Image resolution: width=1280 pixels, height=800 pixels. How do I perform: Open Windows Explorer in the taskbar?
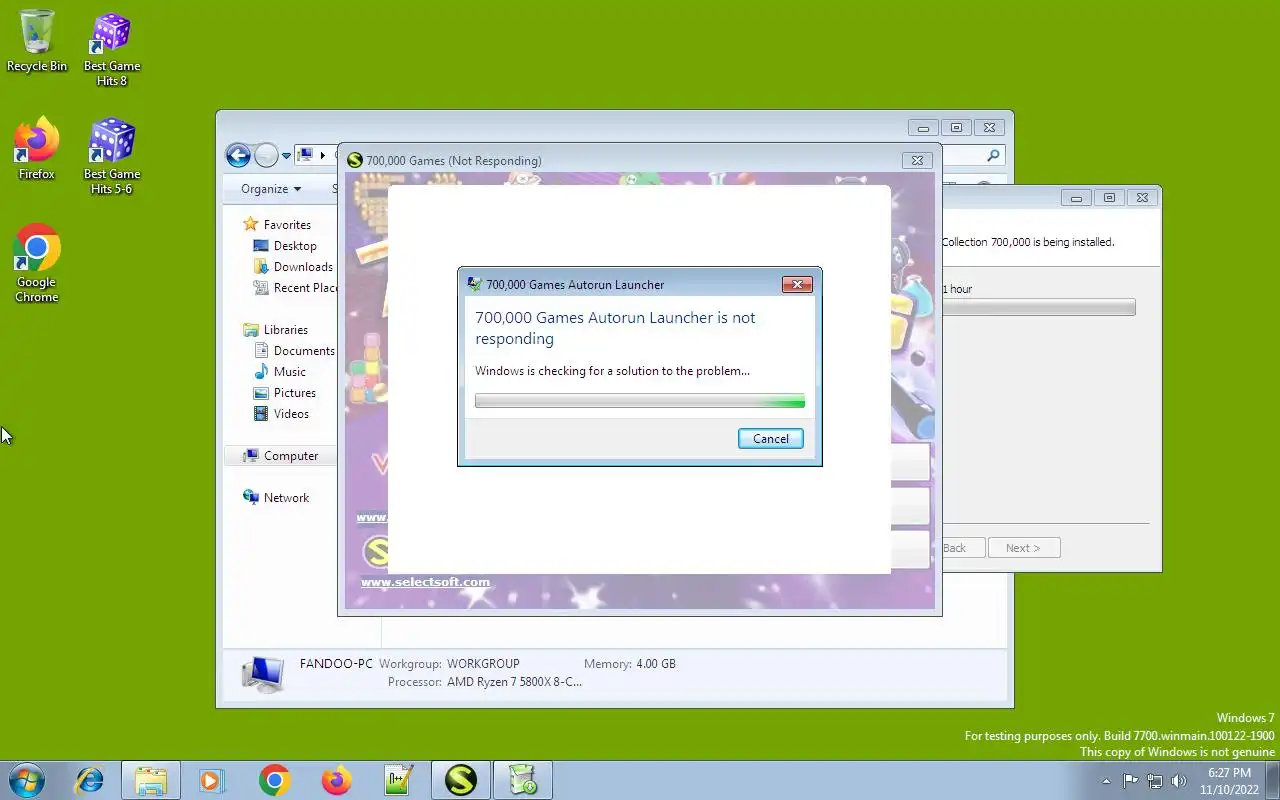tap(151, 780)
